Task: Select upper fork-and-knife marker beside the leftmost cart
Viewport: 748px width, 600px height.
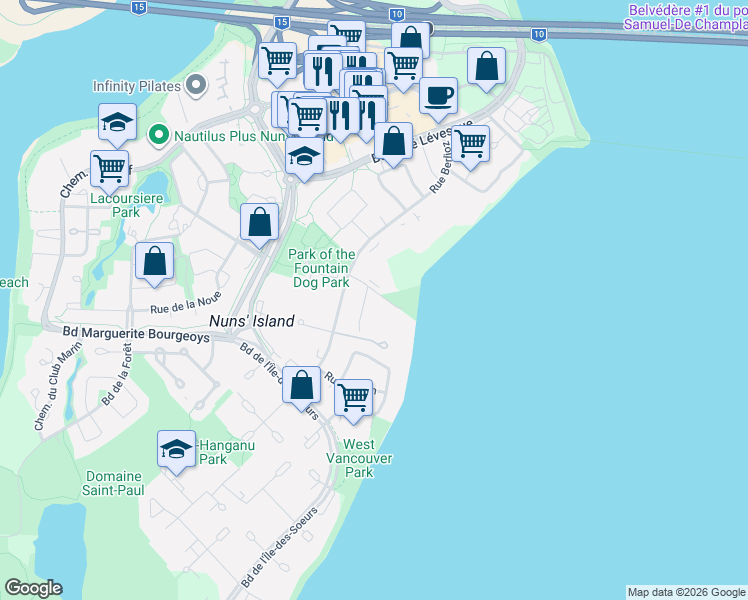Action: coord(323,72)
